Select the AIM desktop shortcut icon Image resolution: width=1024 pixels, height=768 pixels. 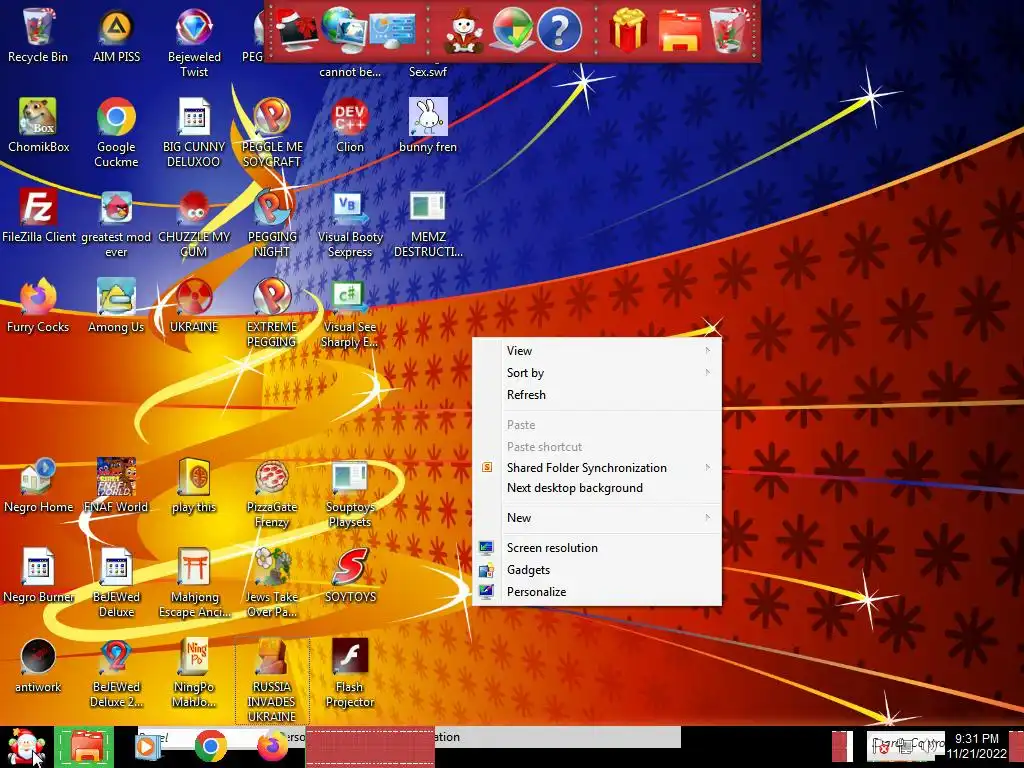[116, 36]
